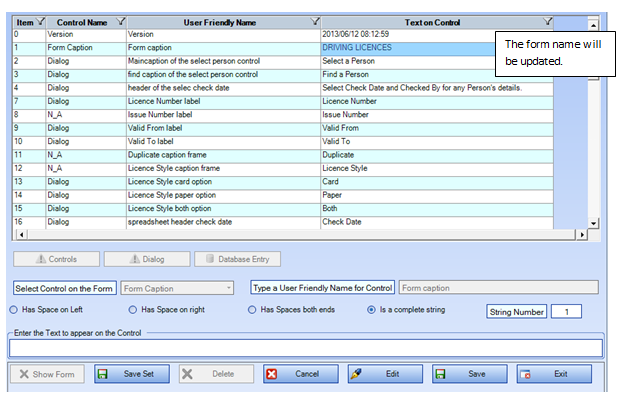Select the Licence Style caption frame cell
This screenshot has height=399, width=619.
coord(223,169)
